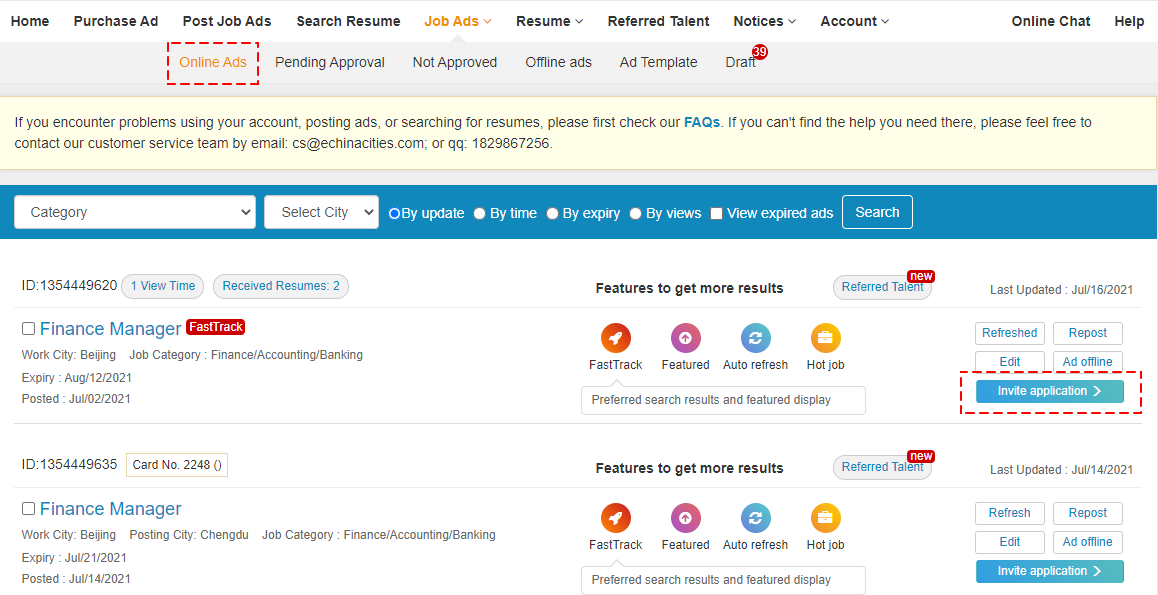Click Featured icon on first Finance Manager ad
This screenshot has height=595, width=1158.
pyautogui.click(x=685, y=339)
